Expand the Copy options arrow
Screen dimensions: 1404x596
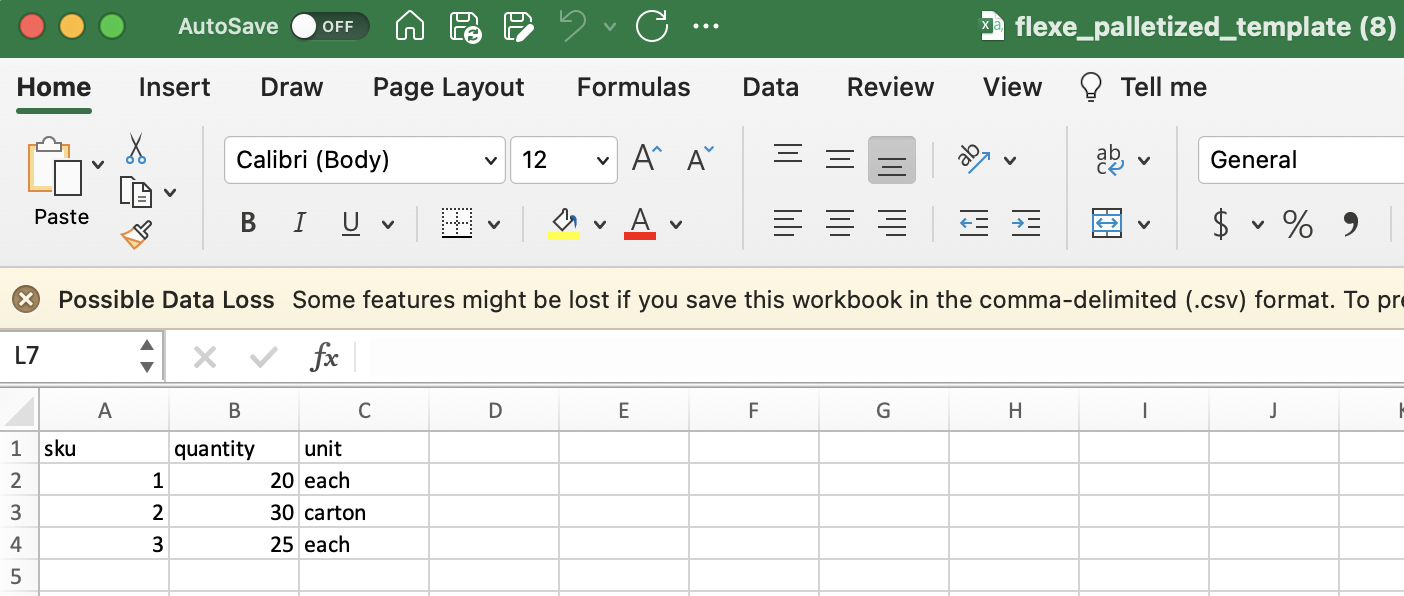coord(170,192)
